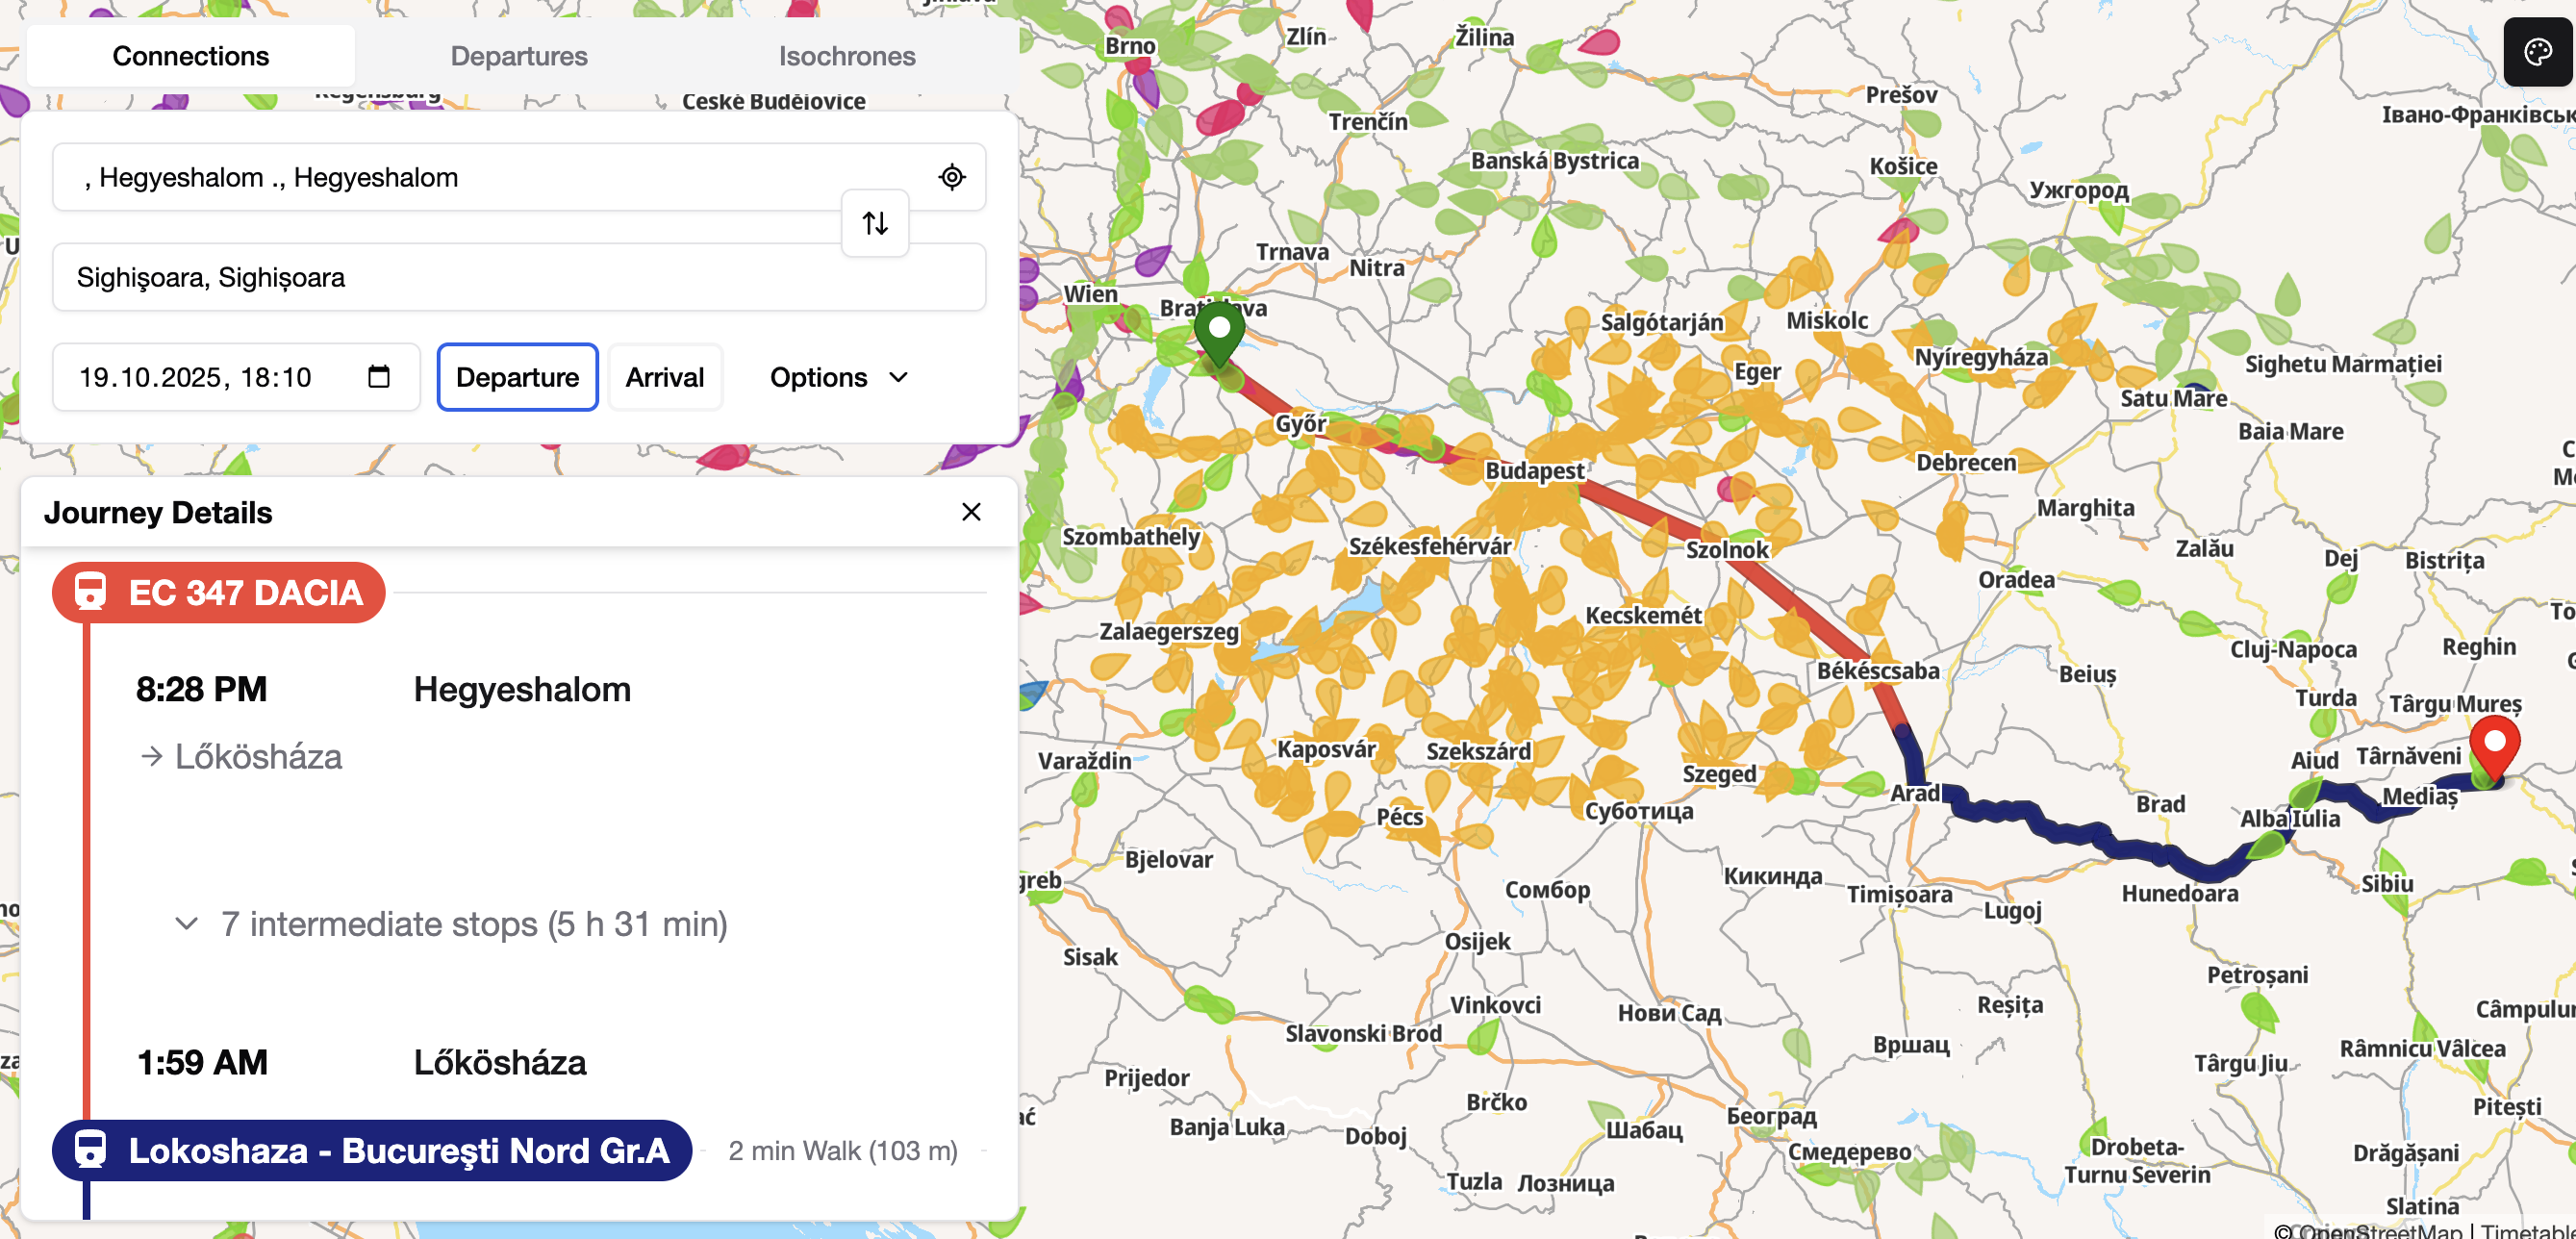
Task: Click train icon on Lokoshaza - București badge
Action: [91, 1150]
